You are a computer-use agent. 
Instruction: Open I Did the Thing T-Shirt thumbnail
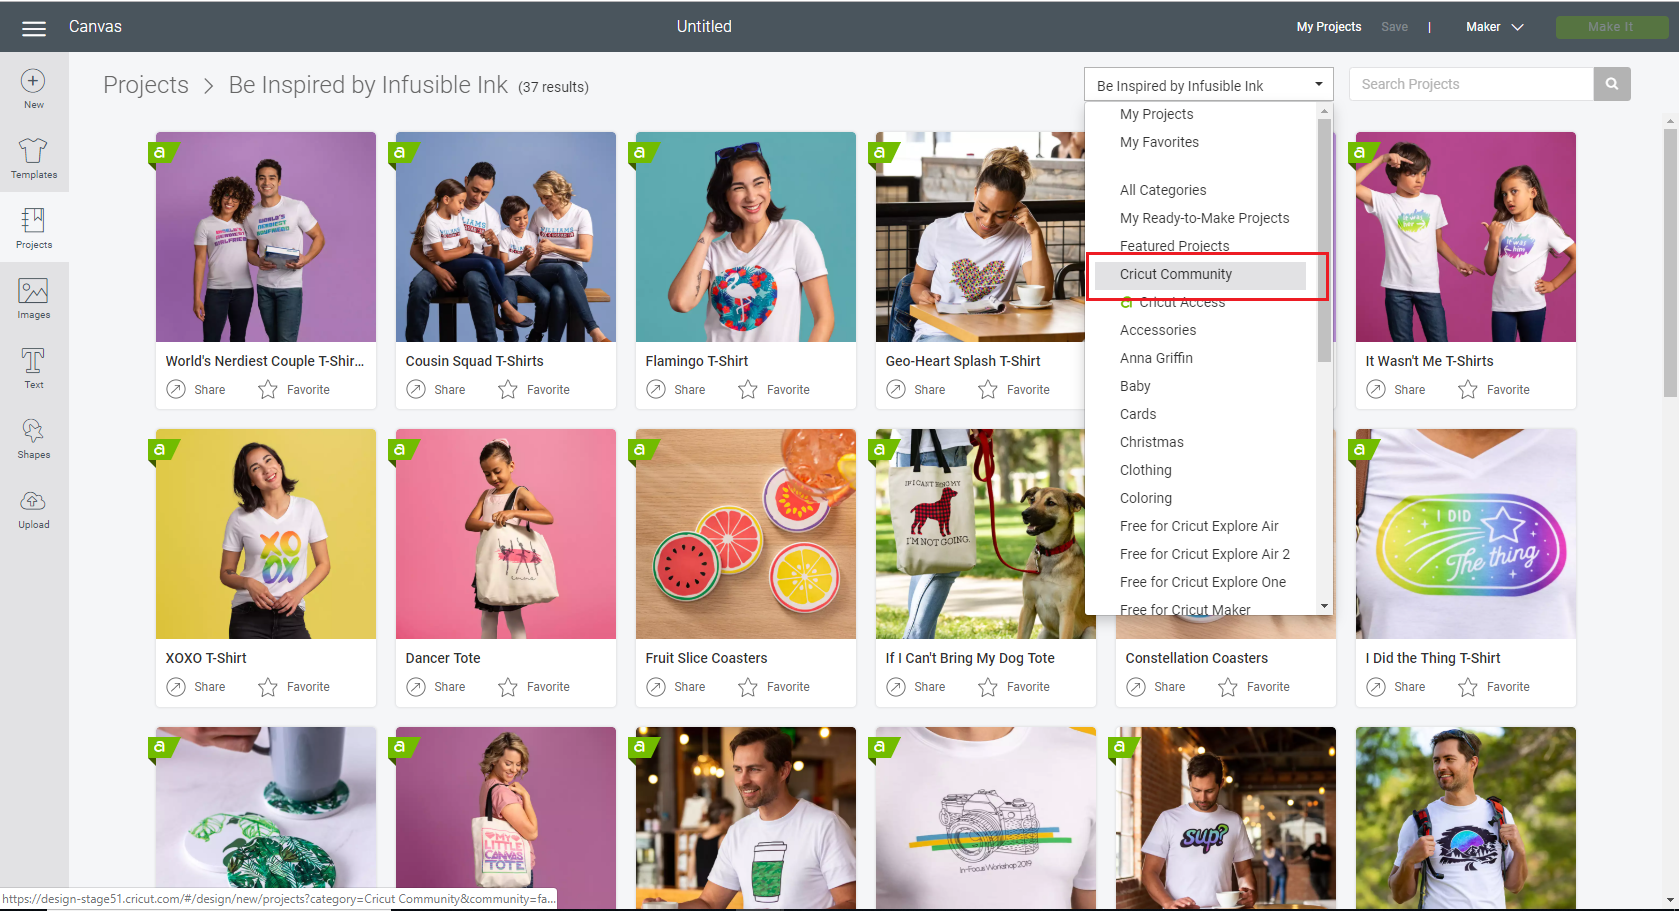coord(1466,534)
